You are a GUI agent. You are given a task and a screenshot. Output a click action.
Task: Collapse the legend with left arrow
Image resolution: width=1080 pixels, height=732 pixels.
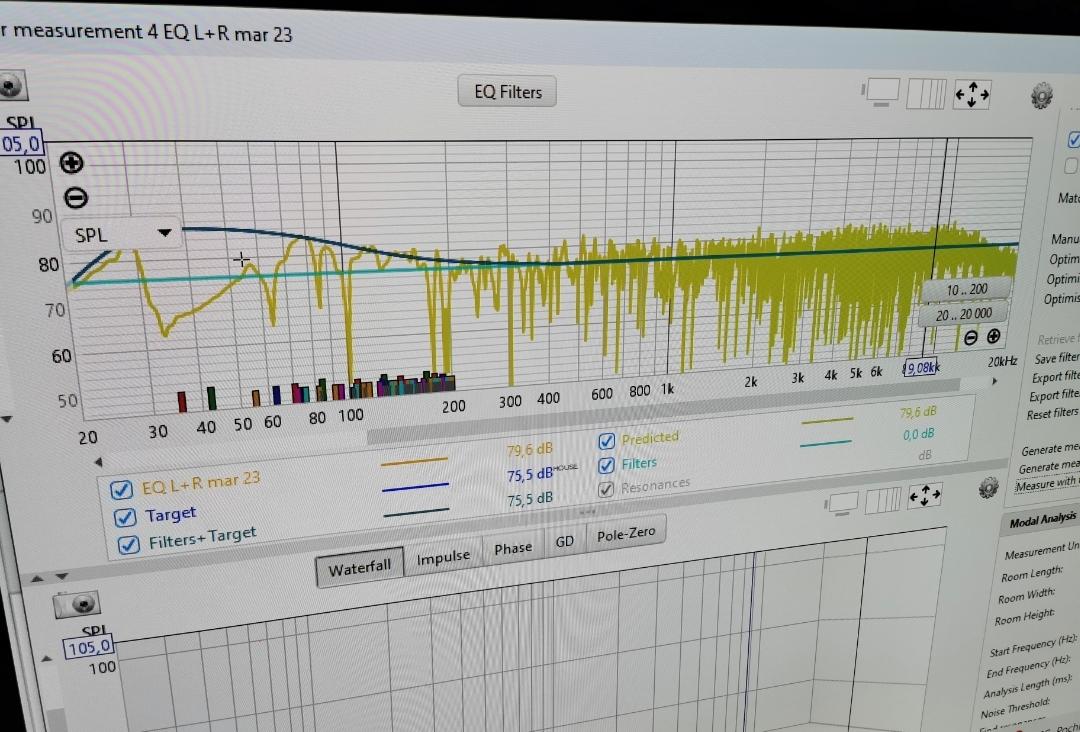pos(98,462)
